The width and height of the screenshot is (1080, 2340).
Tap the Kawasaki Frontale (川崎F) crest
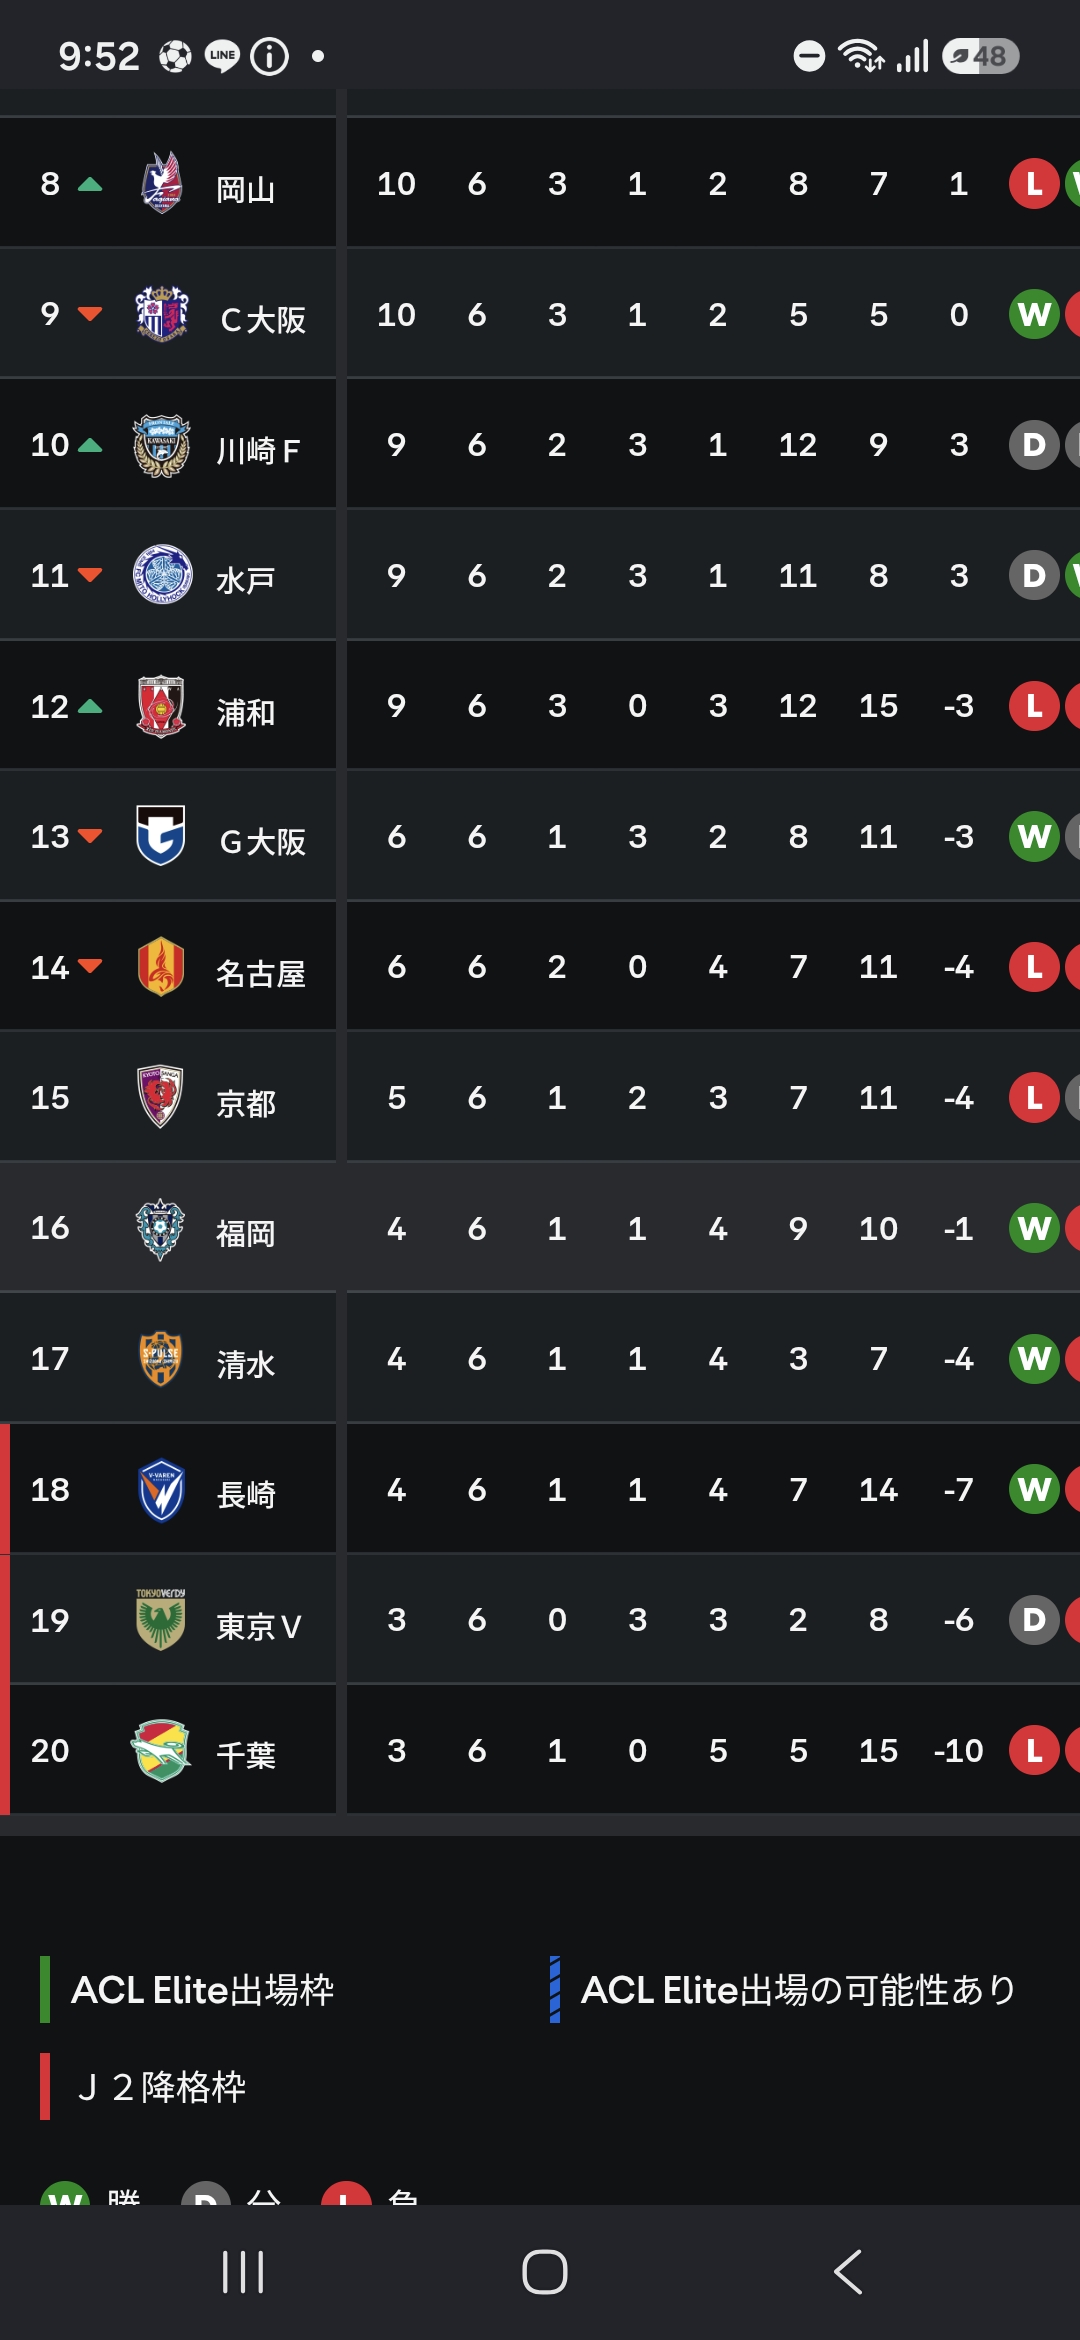[161, 445]
